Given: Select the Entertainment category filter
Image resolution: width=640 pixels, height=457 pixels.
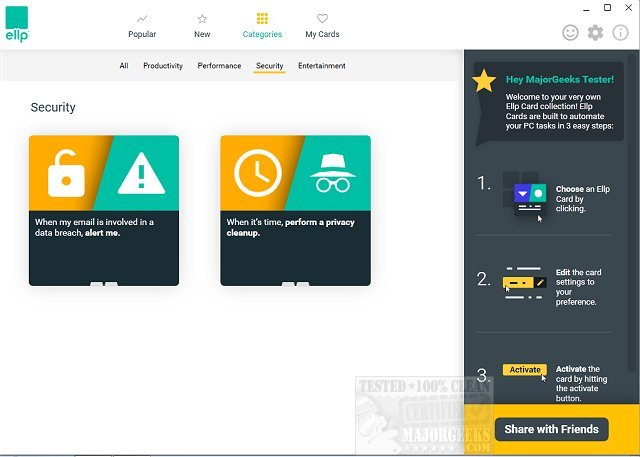Looking at the screenshot, I should [x=322, y=66].
